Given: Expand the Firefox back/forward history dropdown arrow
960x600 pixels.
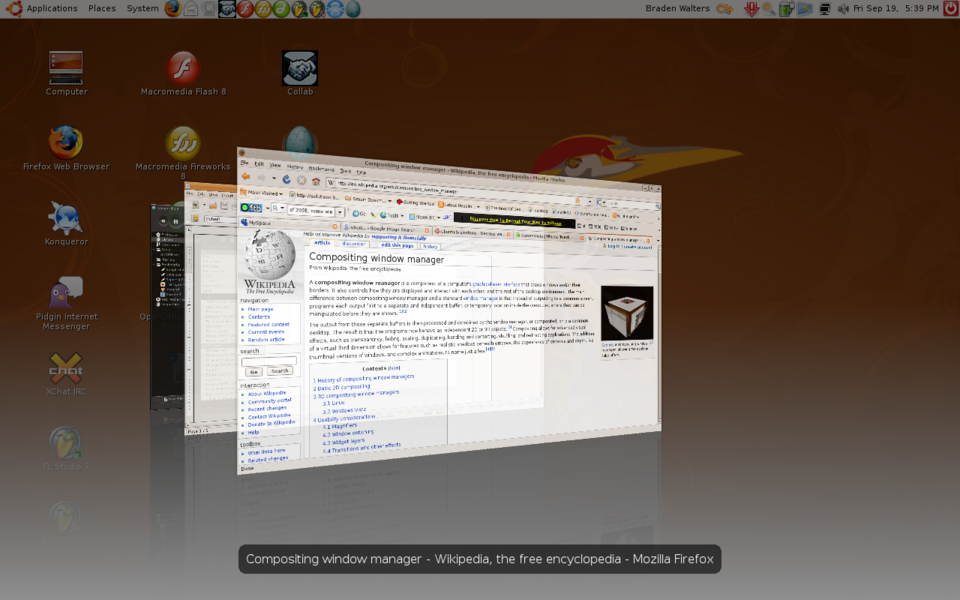Looking at the screenshot, I should 274,178.
